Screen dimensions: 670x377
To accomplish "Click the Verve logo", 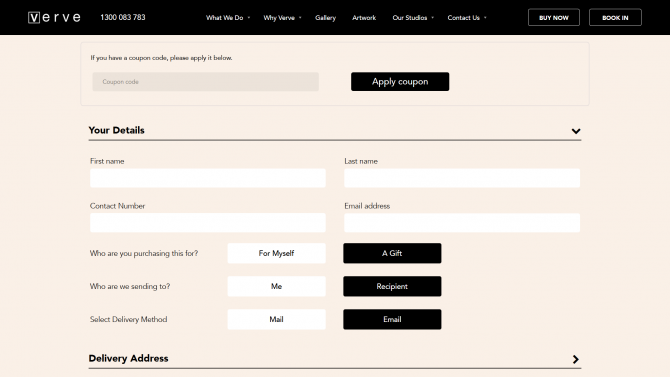I will (x=54, y=18).
